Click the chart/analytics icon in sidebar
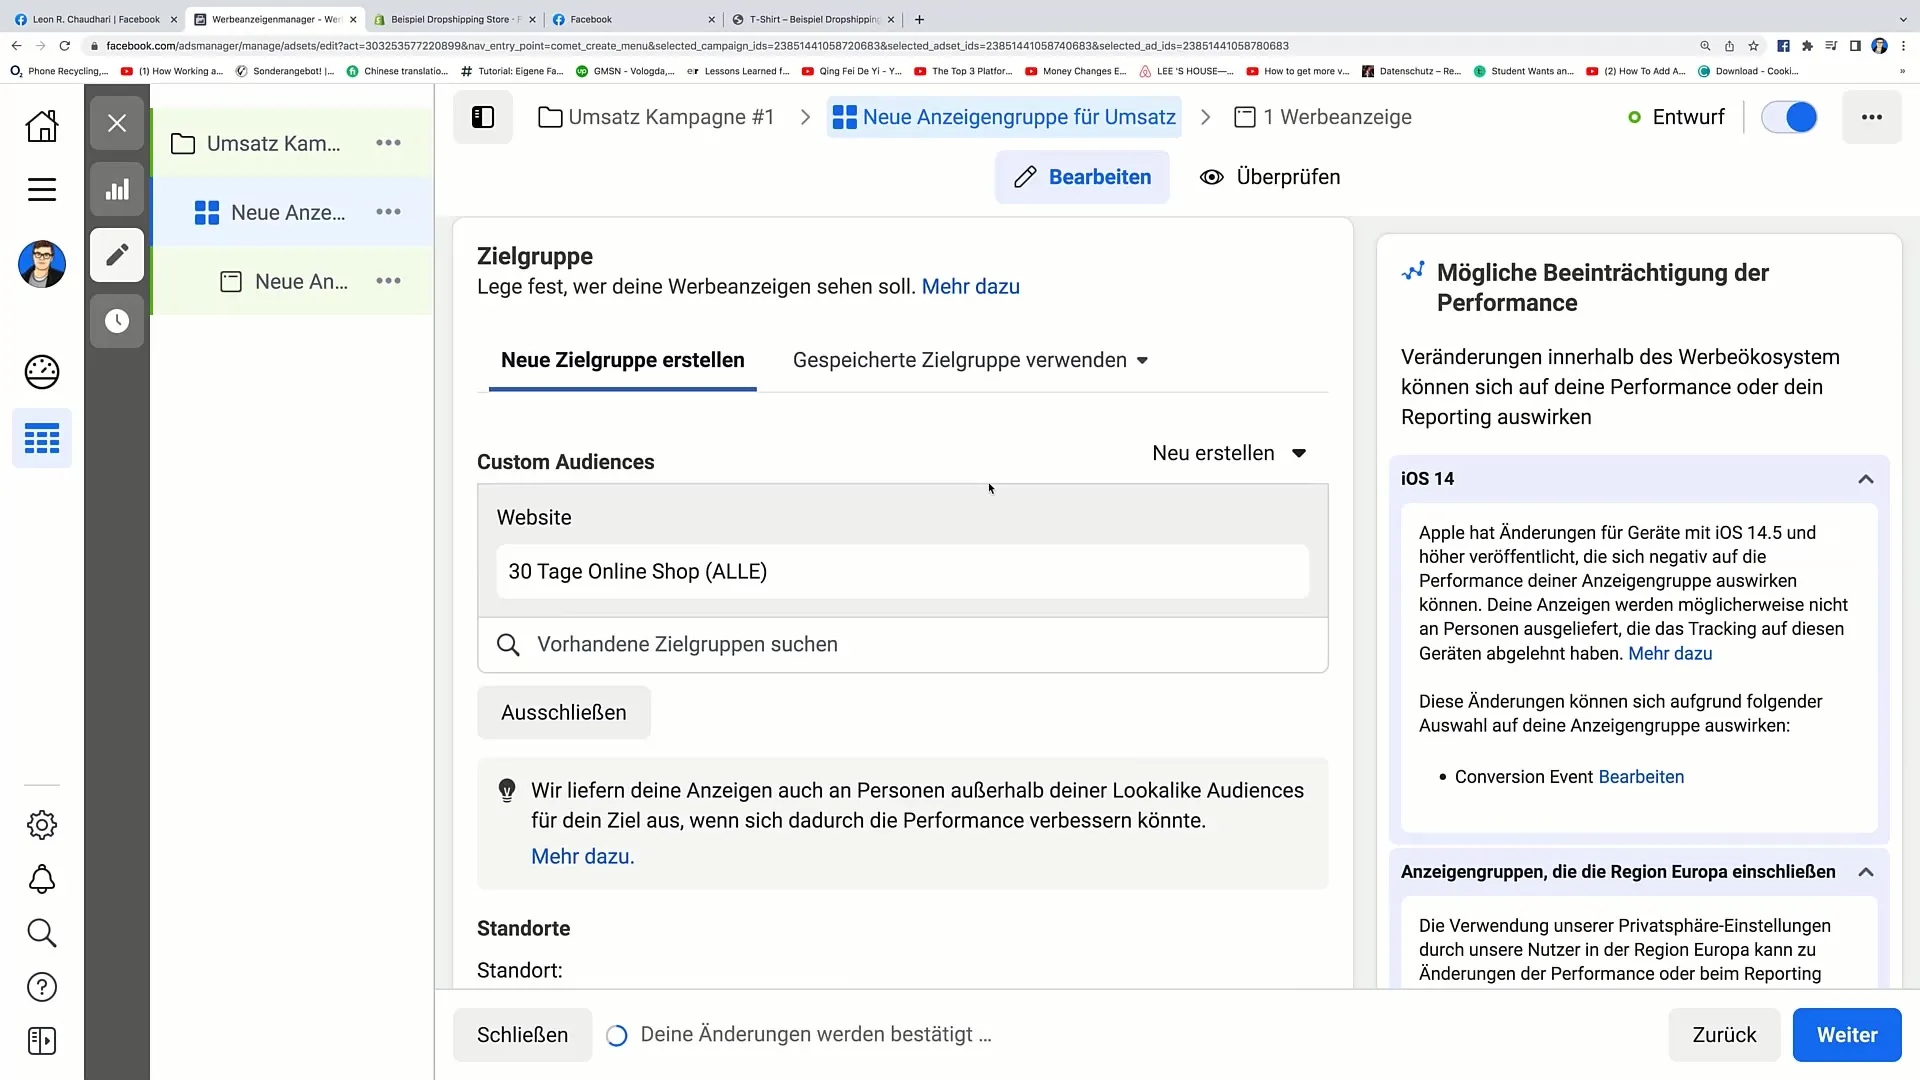 [117, 191]
